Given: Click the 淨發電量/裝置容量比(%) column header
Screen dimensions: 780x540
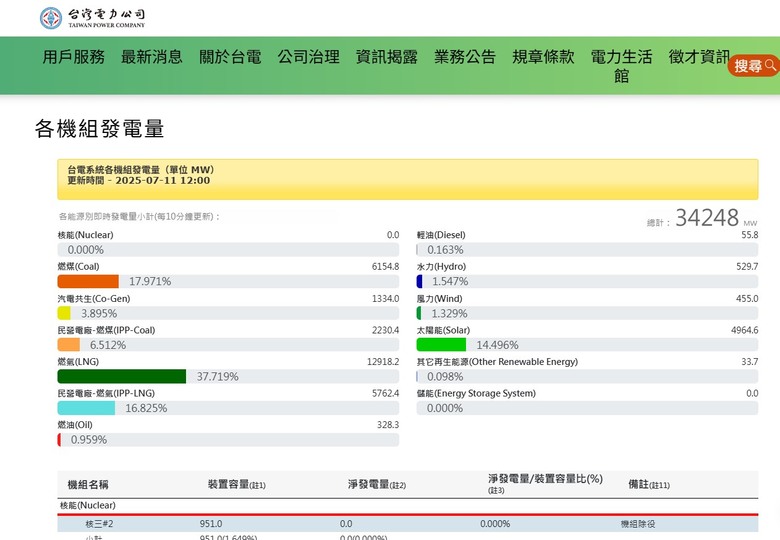Looking at the screenshot, I should [x=545, y=484].
